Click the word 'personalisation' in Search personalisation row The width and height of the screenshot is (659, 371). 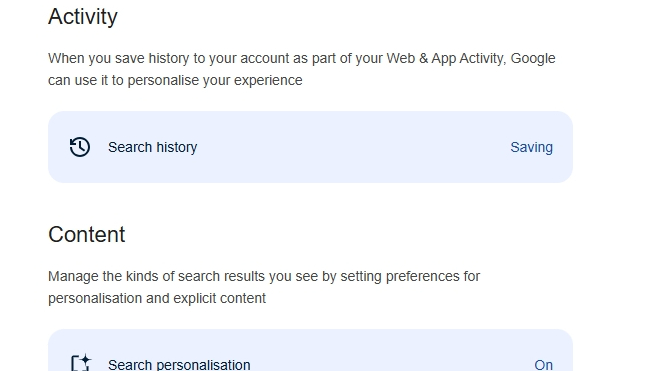coord(203,365)
